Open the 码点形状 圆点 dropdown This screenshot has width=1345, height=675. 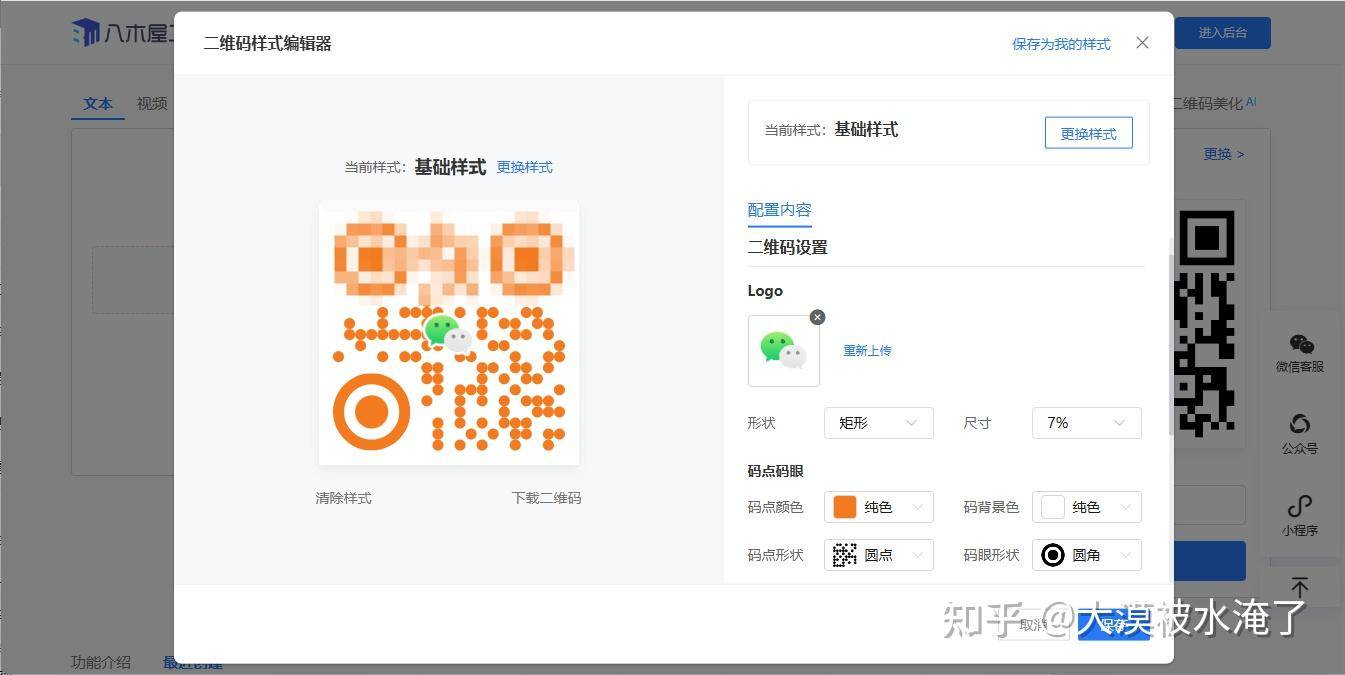[879, 555]
